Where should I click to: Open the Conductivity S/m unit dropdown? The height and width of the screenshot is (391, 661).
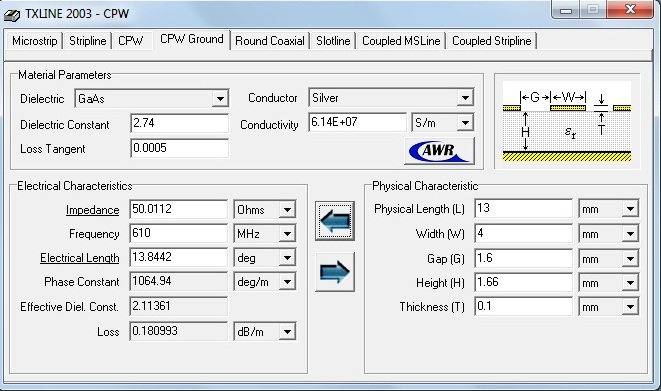point(443,123)
